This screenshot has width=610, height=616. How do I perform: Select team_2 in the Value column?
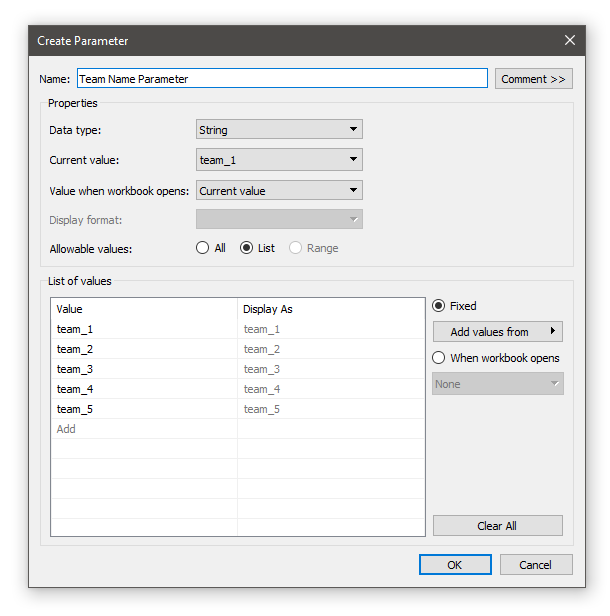click(x=144, y=349)
